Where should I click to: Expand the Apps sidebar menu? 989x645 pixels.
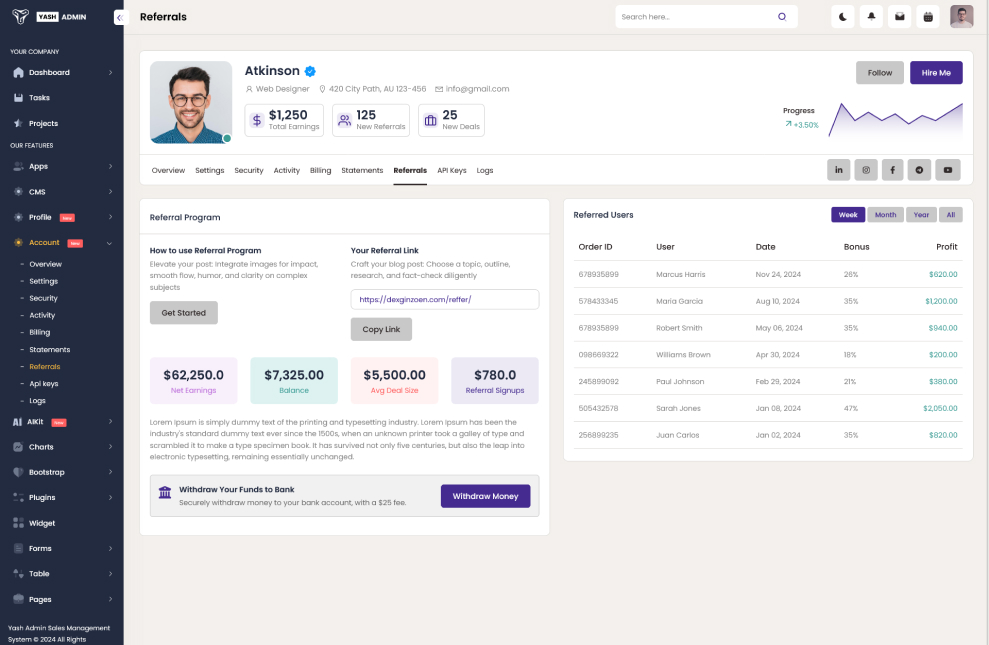(x=62, y=166)
